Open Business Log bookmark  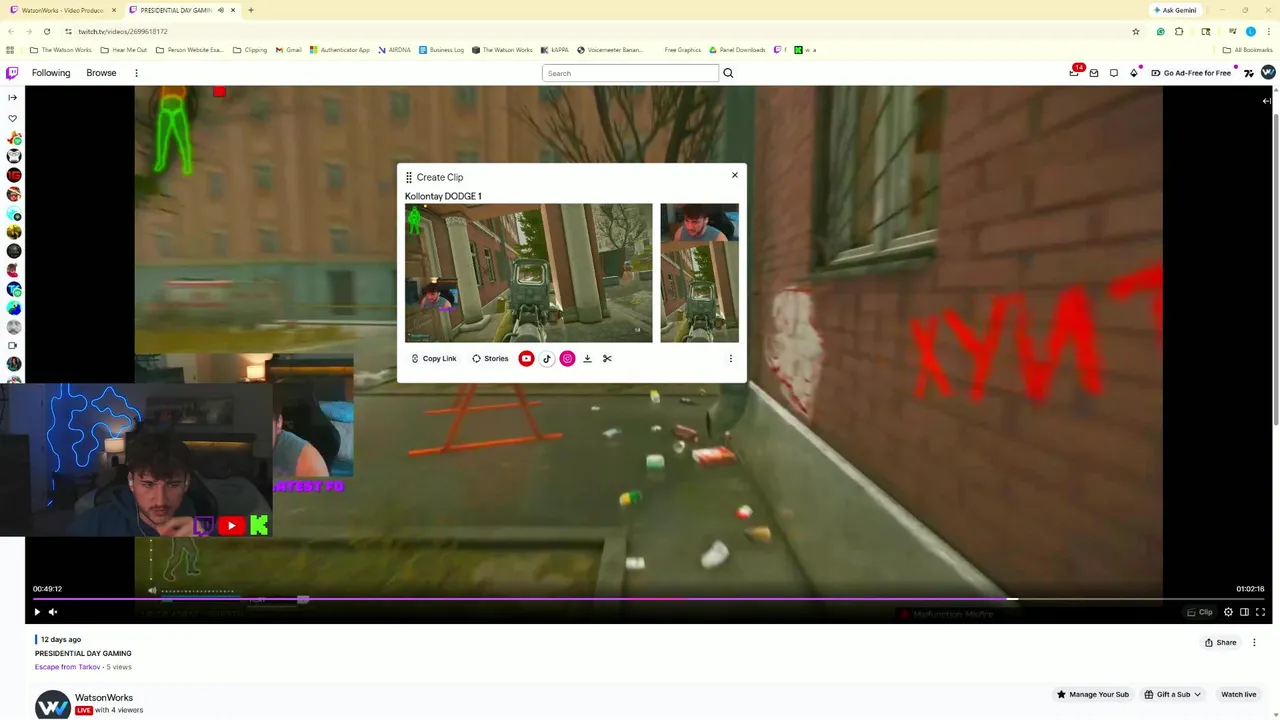pos(441,49)
